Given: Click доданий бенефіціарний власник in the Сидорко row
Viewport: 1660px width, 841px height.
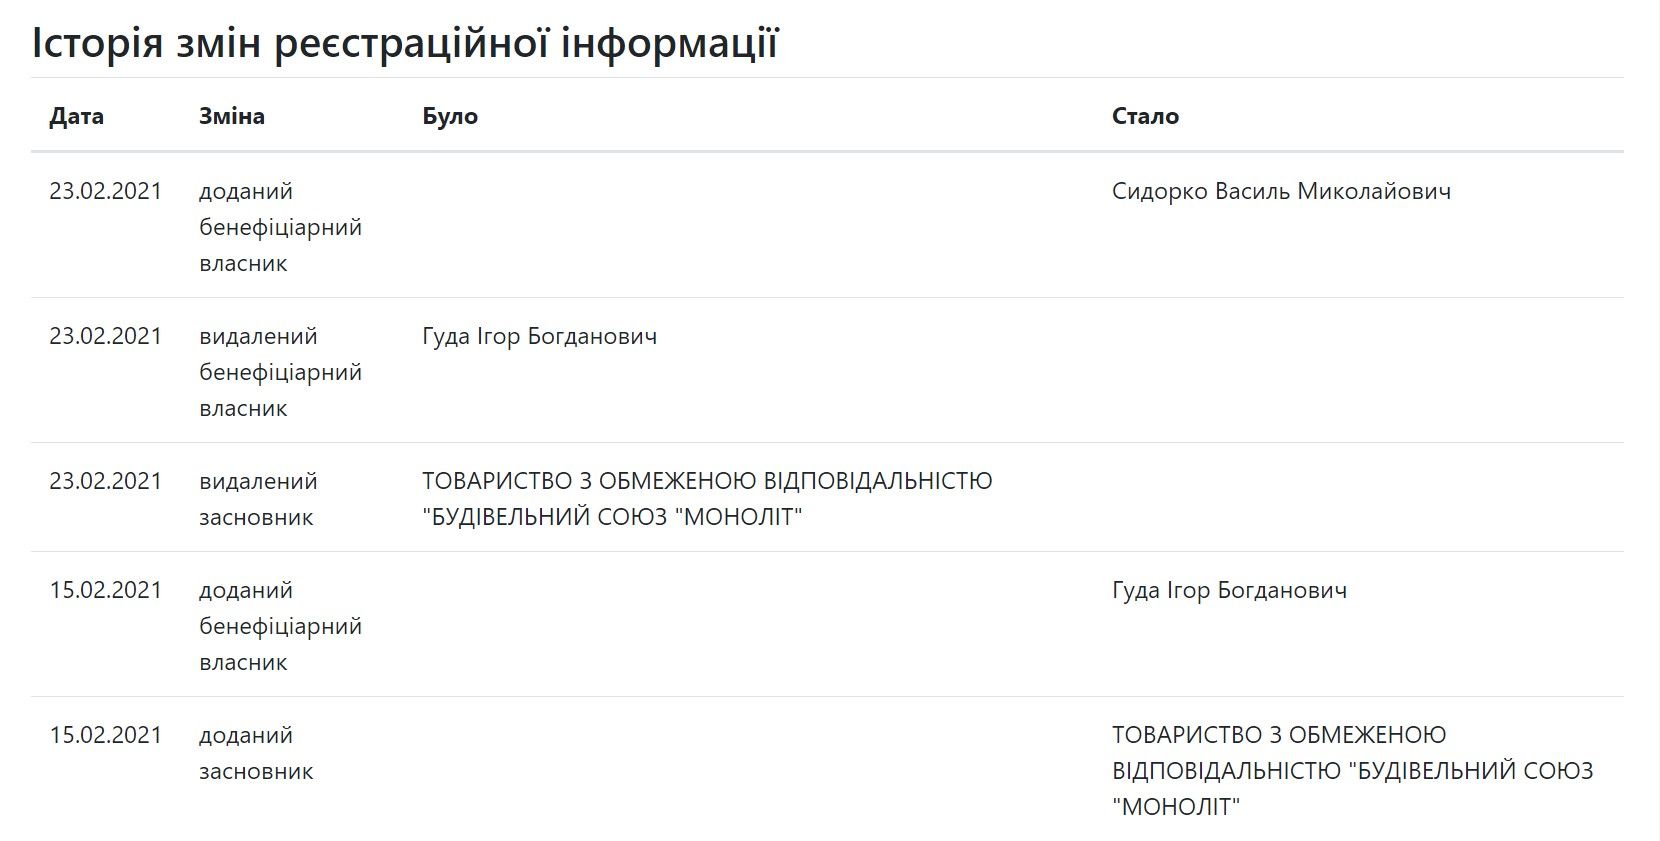Looking at the screenshot, I should coord(280,227).
